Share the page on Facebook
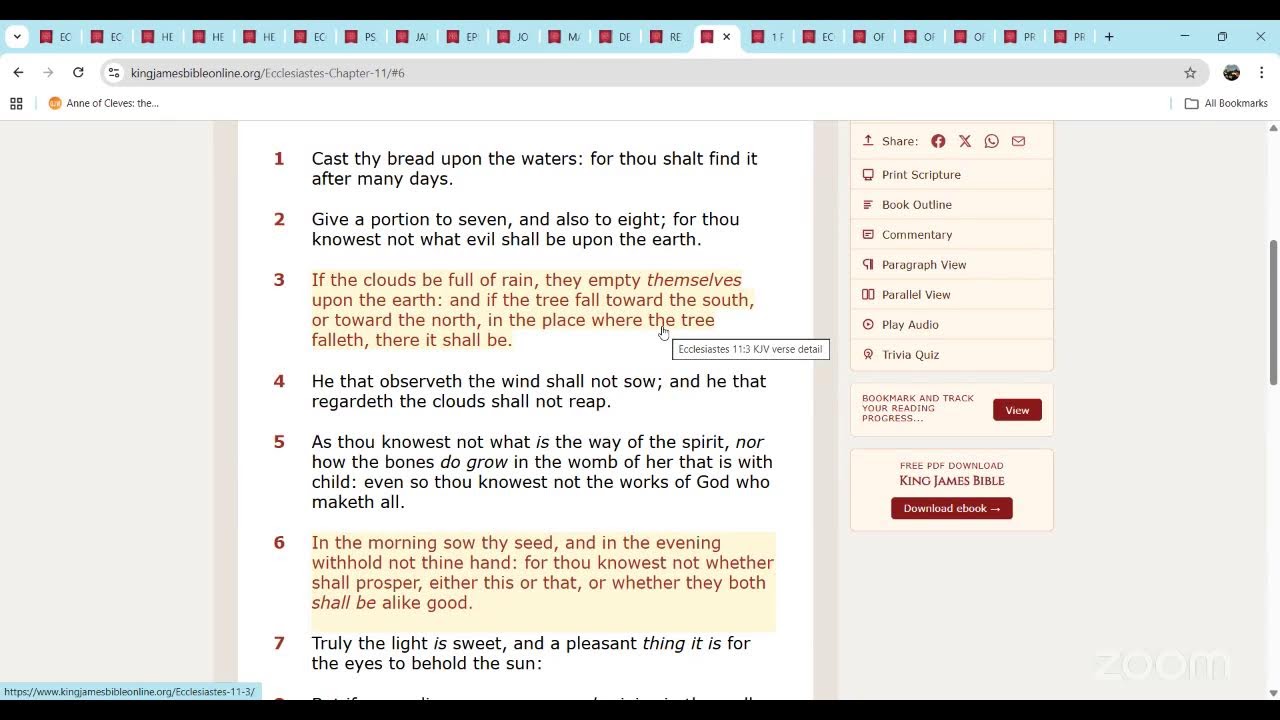1280x720 pixels. point(938,141)
